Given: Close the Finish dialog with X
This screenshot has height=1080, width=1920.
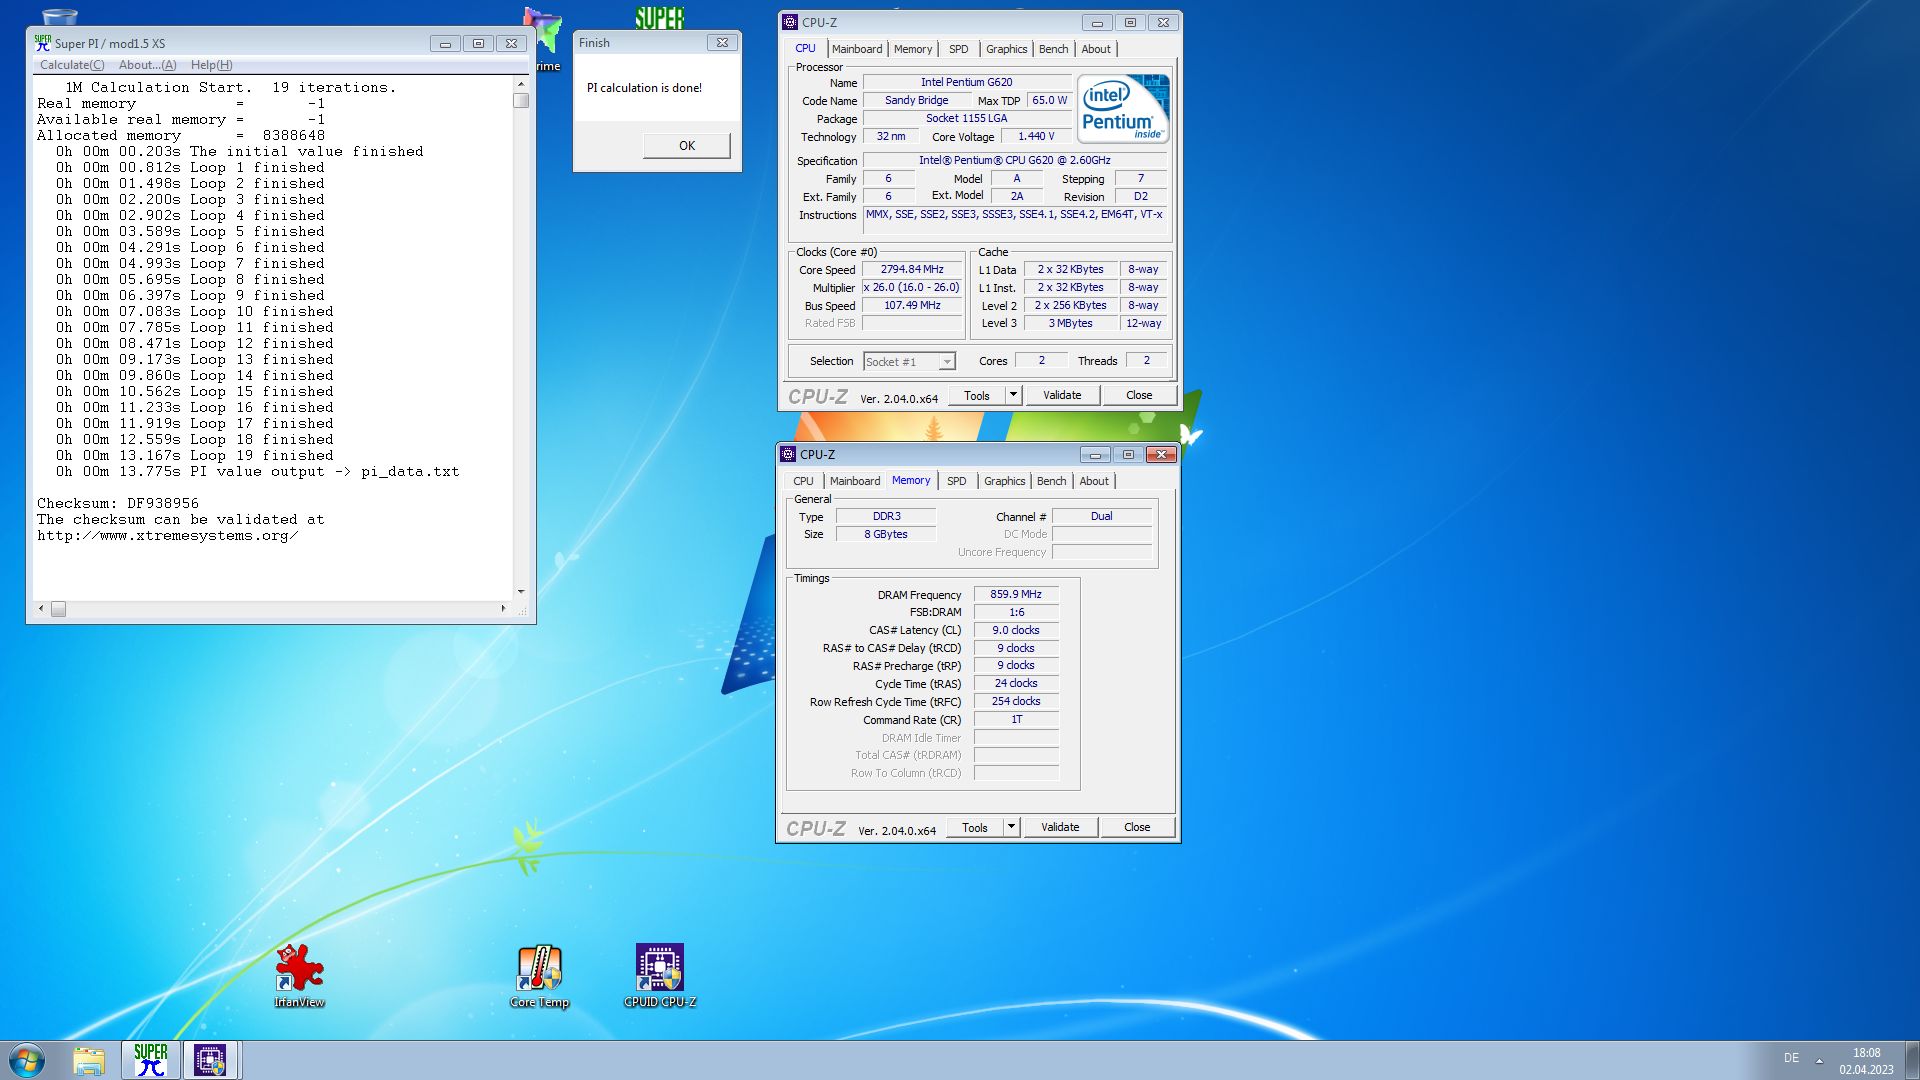Looking at the screenshot, I should pyautogui.click(x=723, y=43).
